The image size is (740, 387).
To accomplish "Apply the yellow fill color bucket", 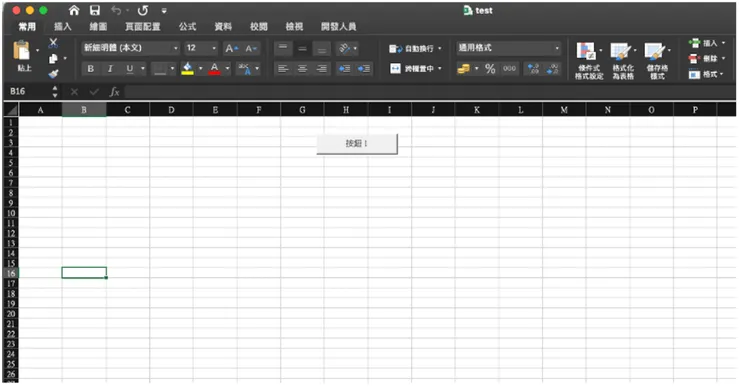I will click(x=188, y=69).
